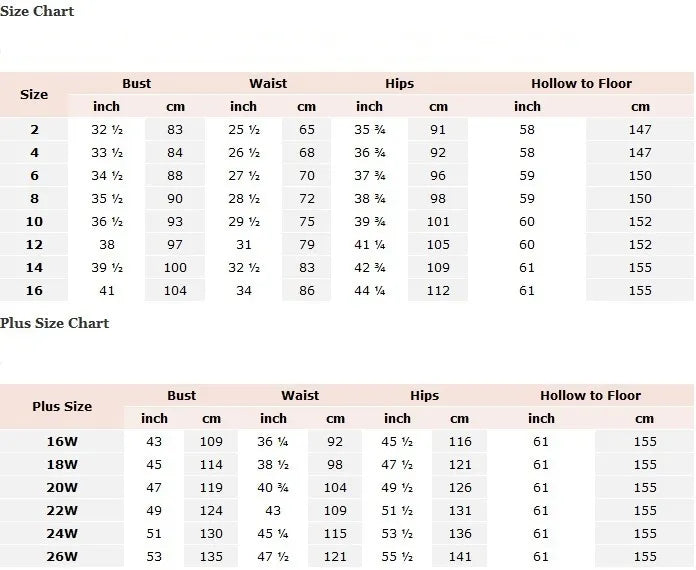Select the 26W plus size row label
The image size is (696, 570).
tap(62, 557)
